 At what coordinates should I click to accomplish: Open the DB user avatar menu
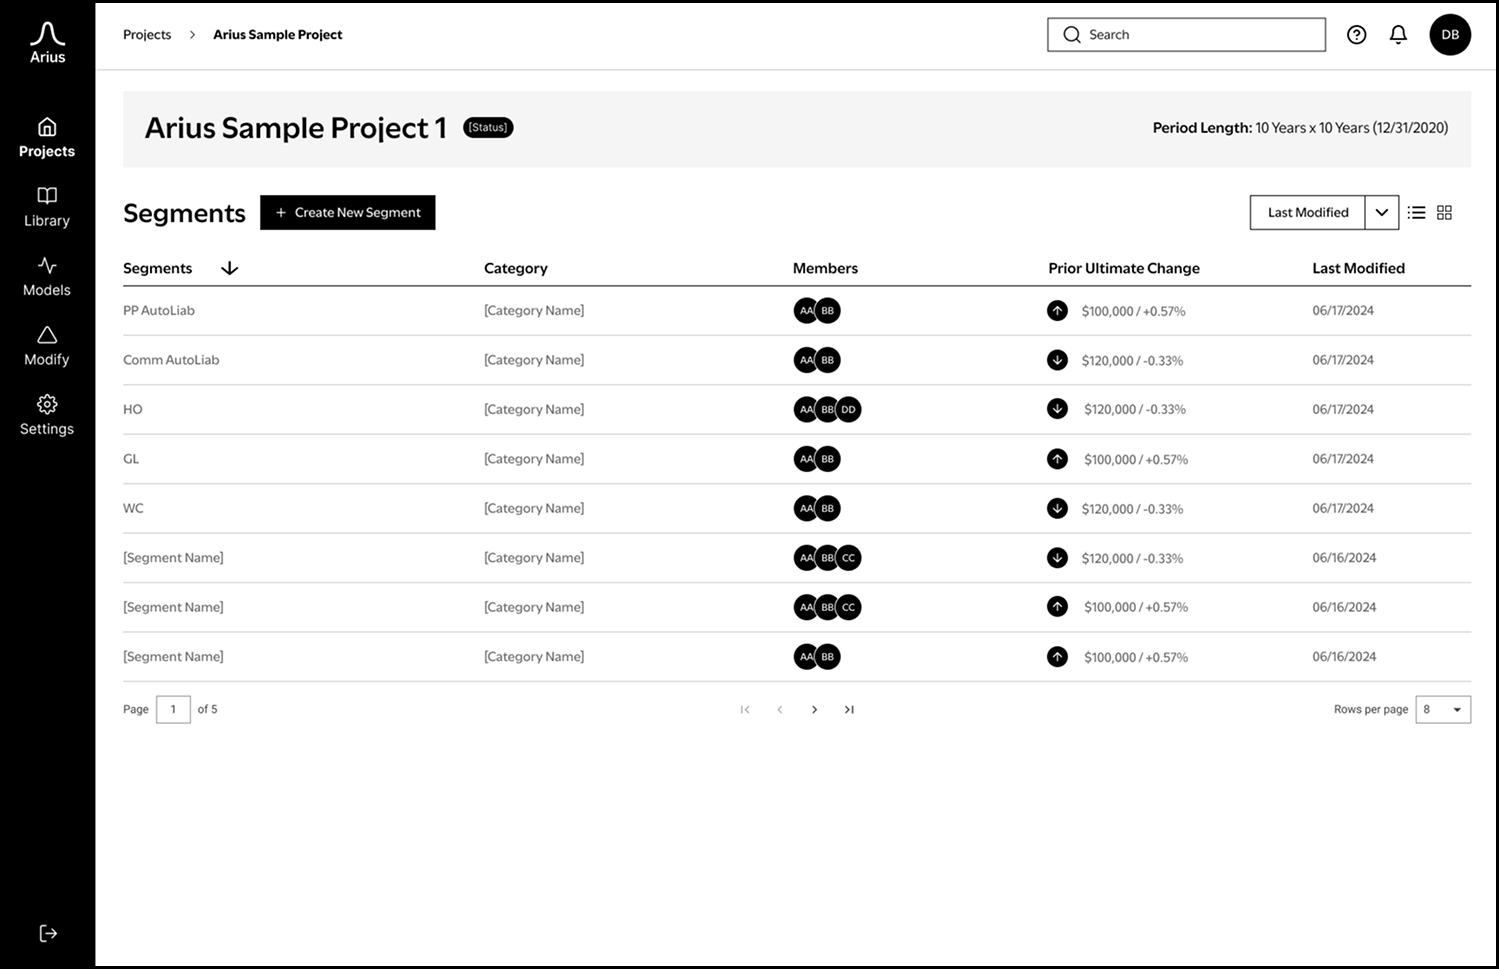pyautogui.click(x=1450, y=35)
